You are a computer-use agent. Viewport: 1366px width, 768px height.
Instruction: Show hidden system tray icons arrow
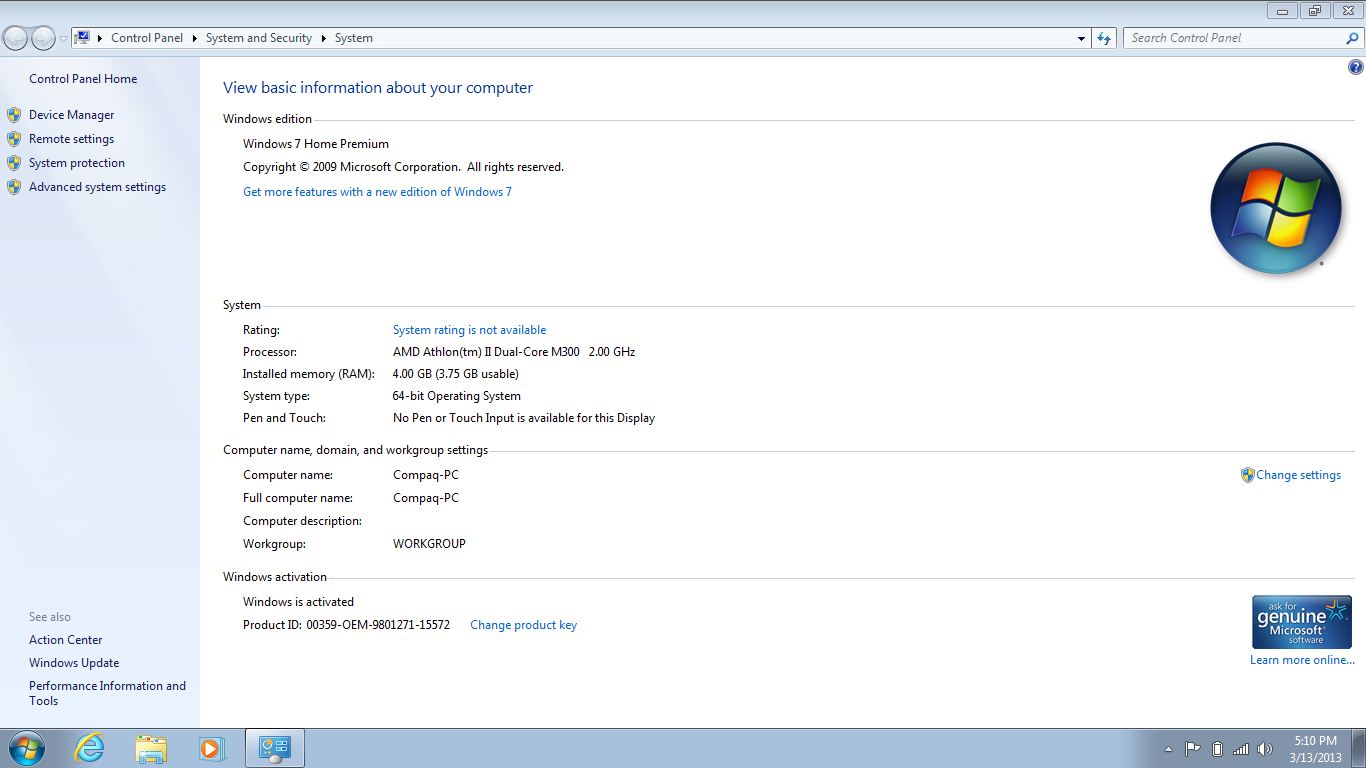pyautogui.click(x=1168, y=749)
